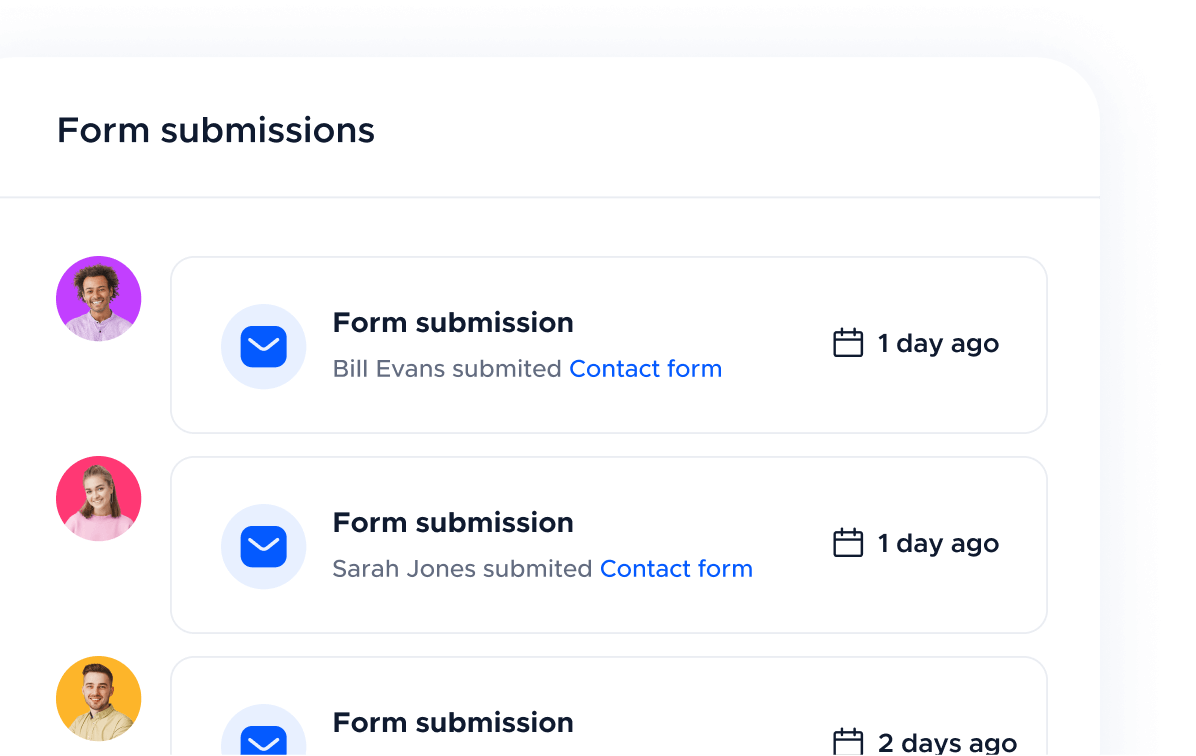Click "1 day ago" in Bill Evans's submission

click(x=938, y=343)
